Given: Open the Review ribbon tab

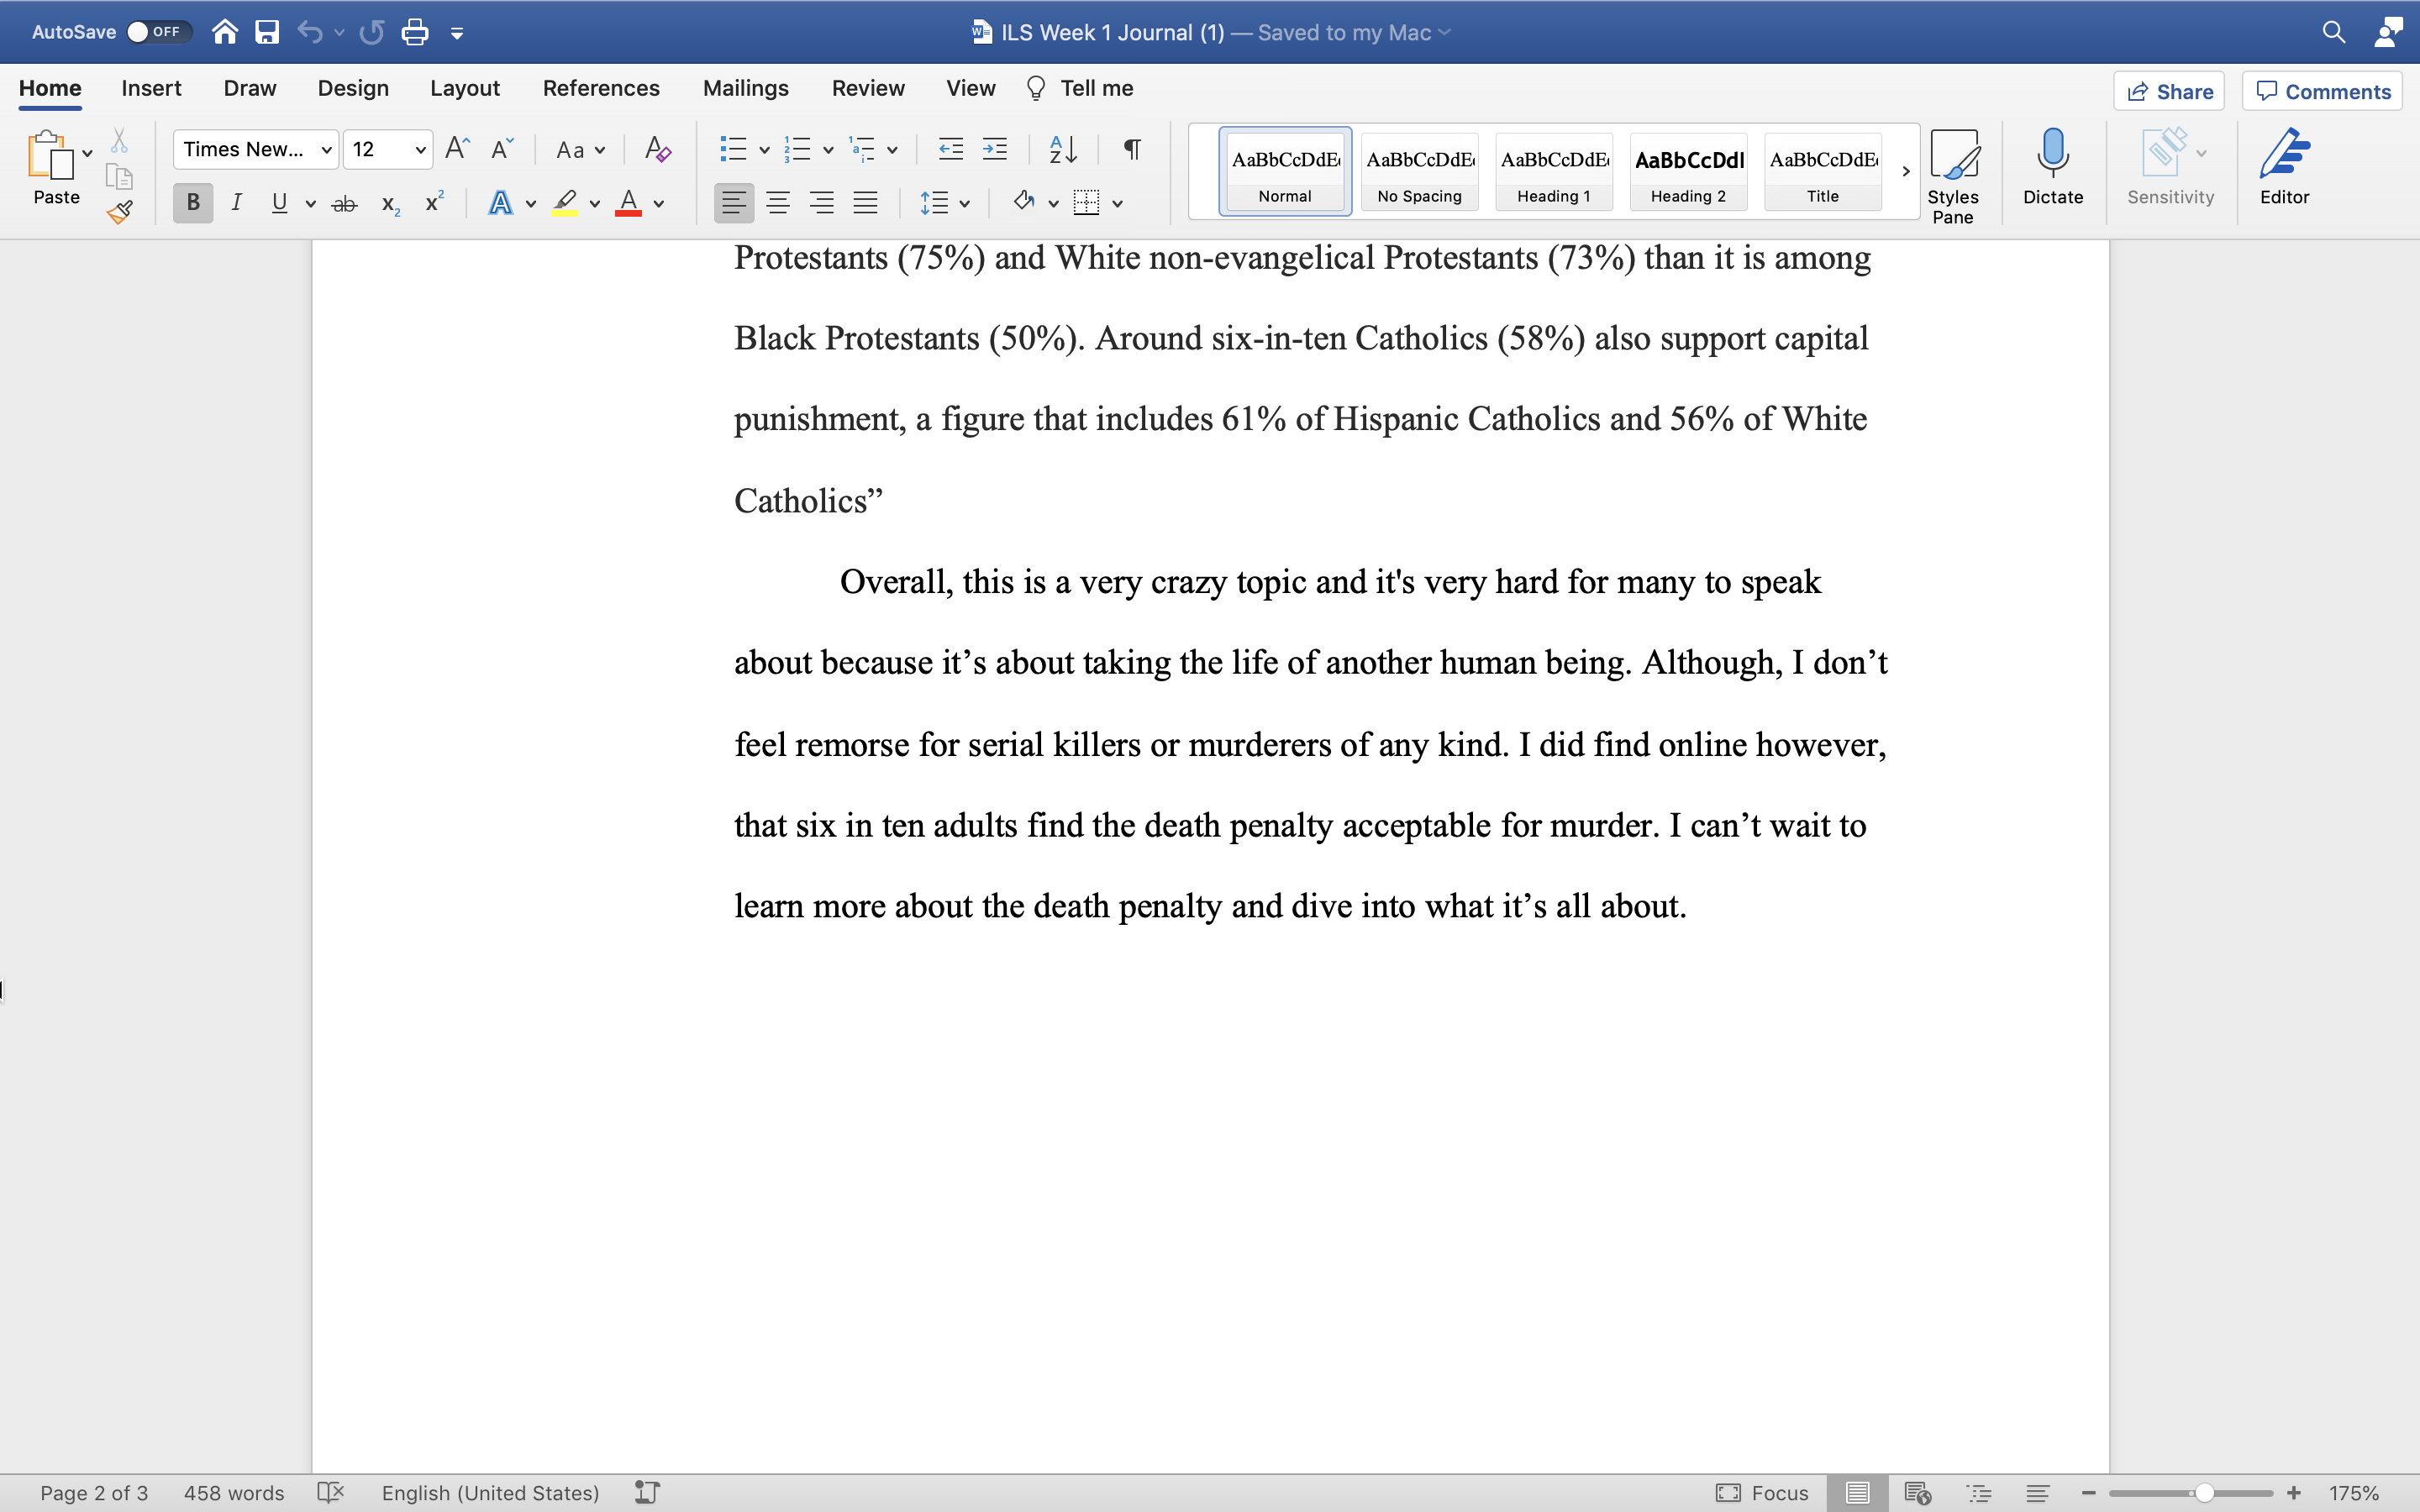Looking at the screenshot, I should click(x=866, y=88).
